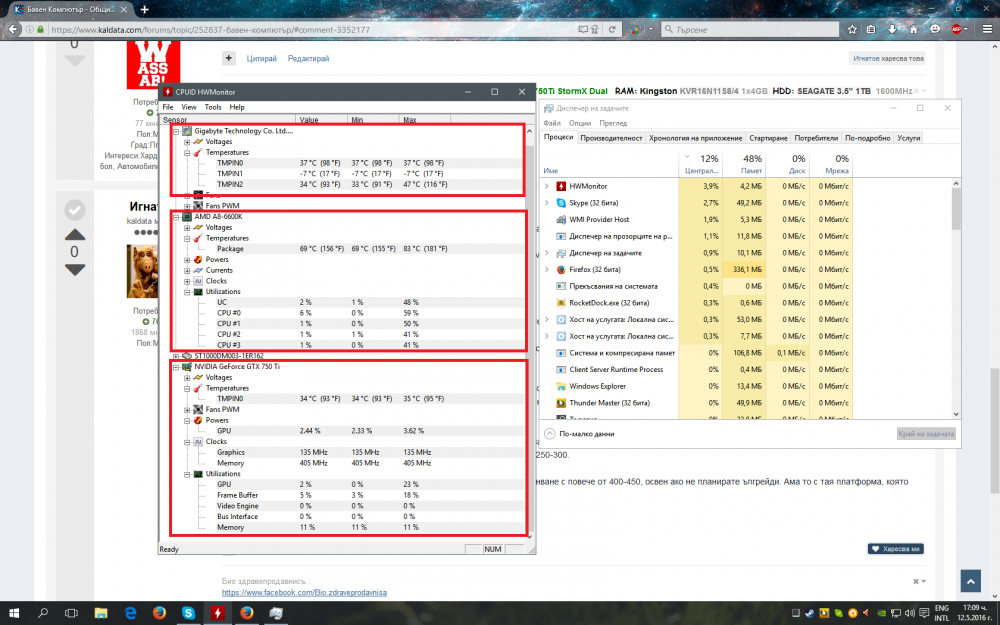Open HWMonitor Help menu

point(237,107)
